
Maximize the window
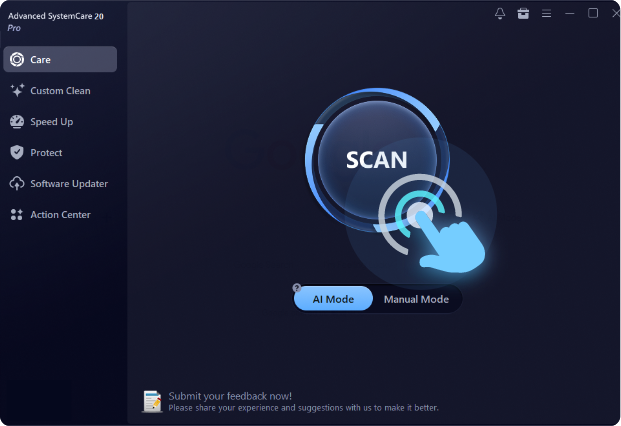593,13
